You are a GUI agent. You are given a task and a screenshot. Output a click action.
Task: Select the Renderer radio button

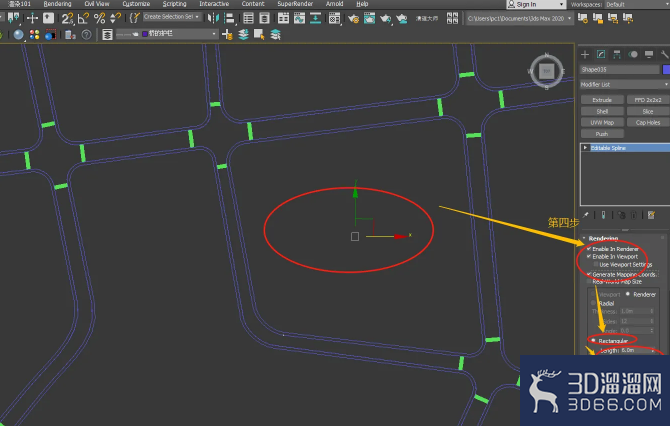pyautogui.click(x=628, y=294)
